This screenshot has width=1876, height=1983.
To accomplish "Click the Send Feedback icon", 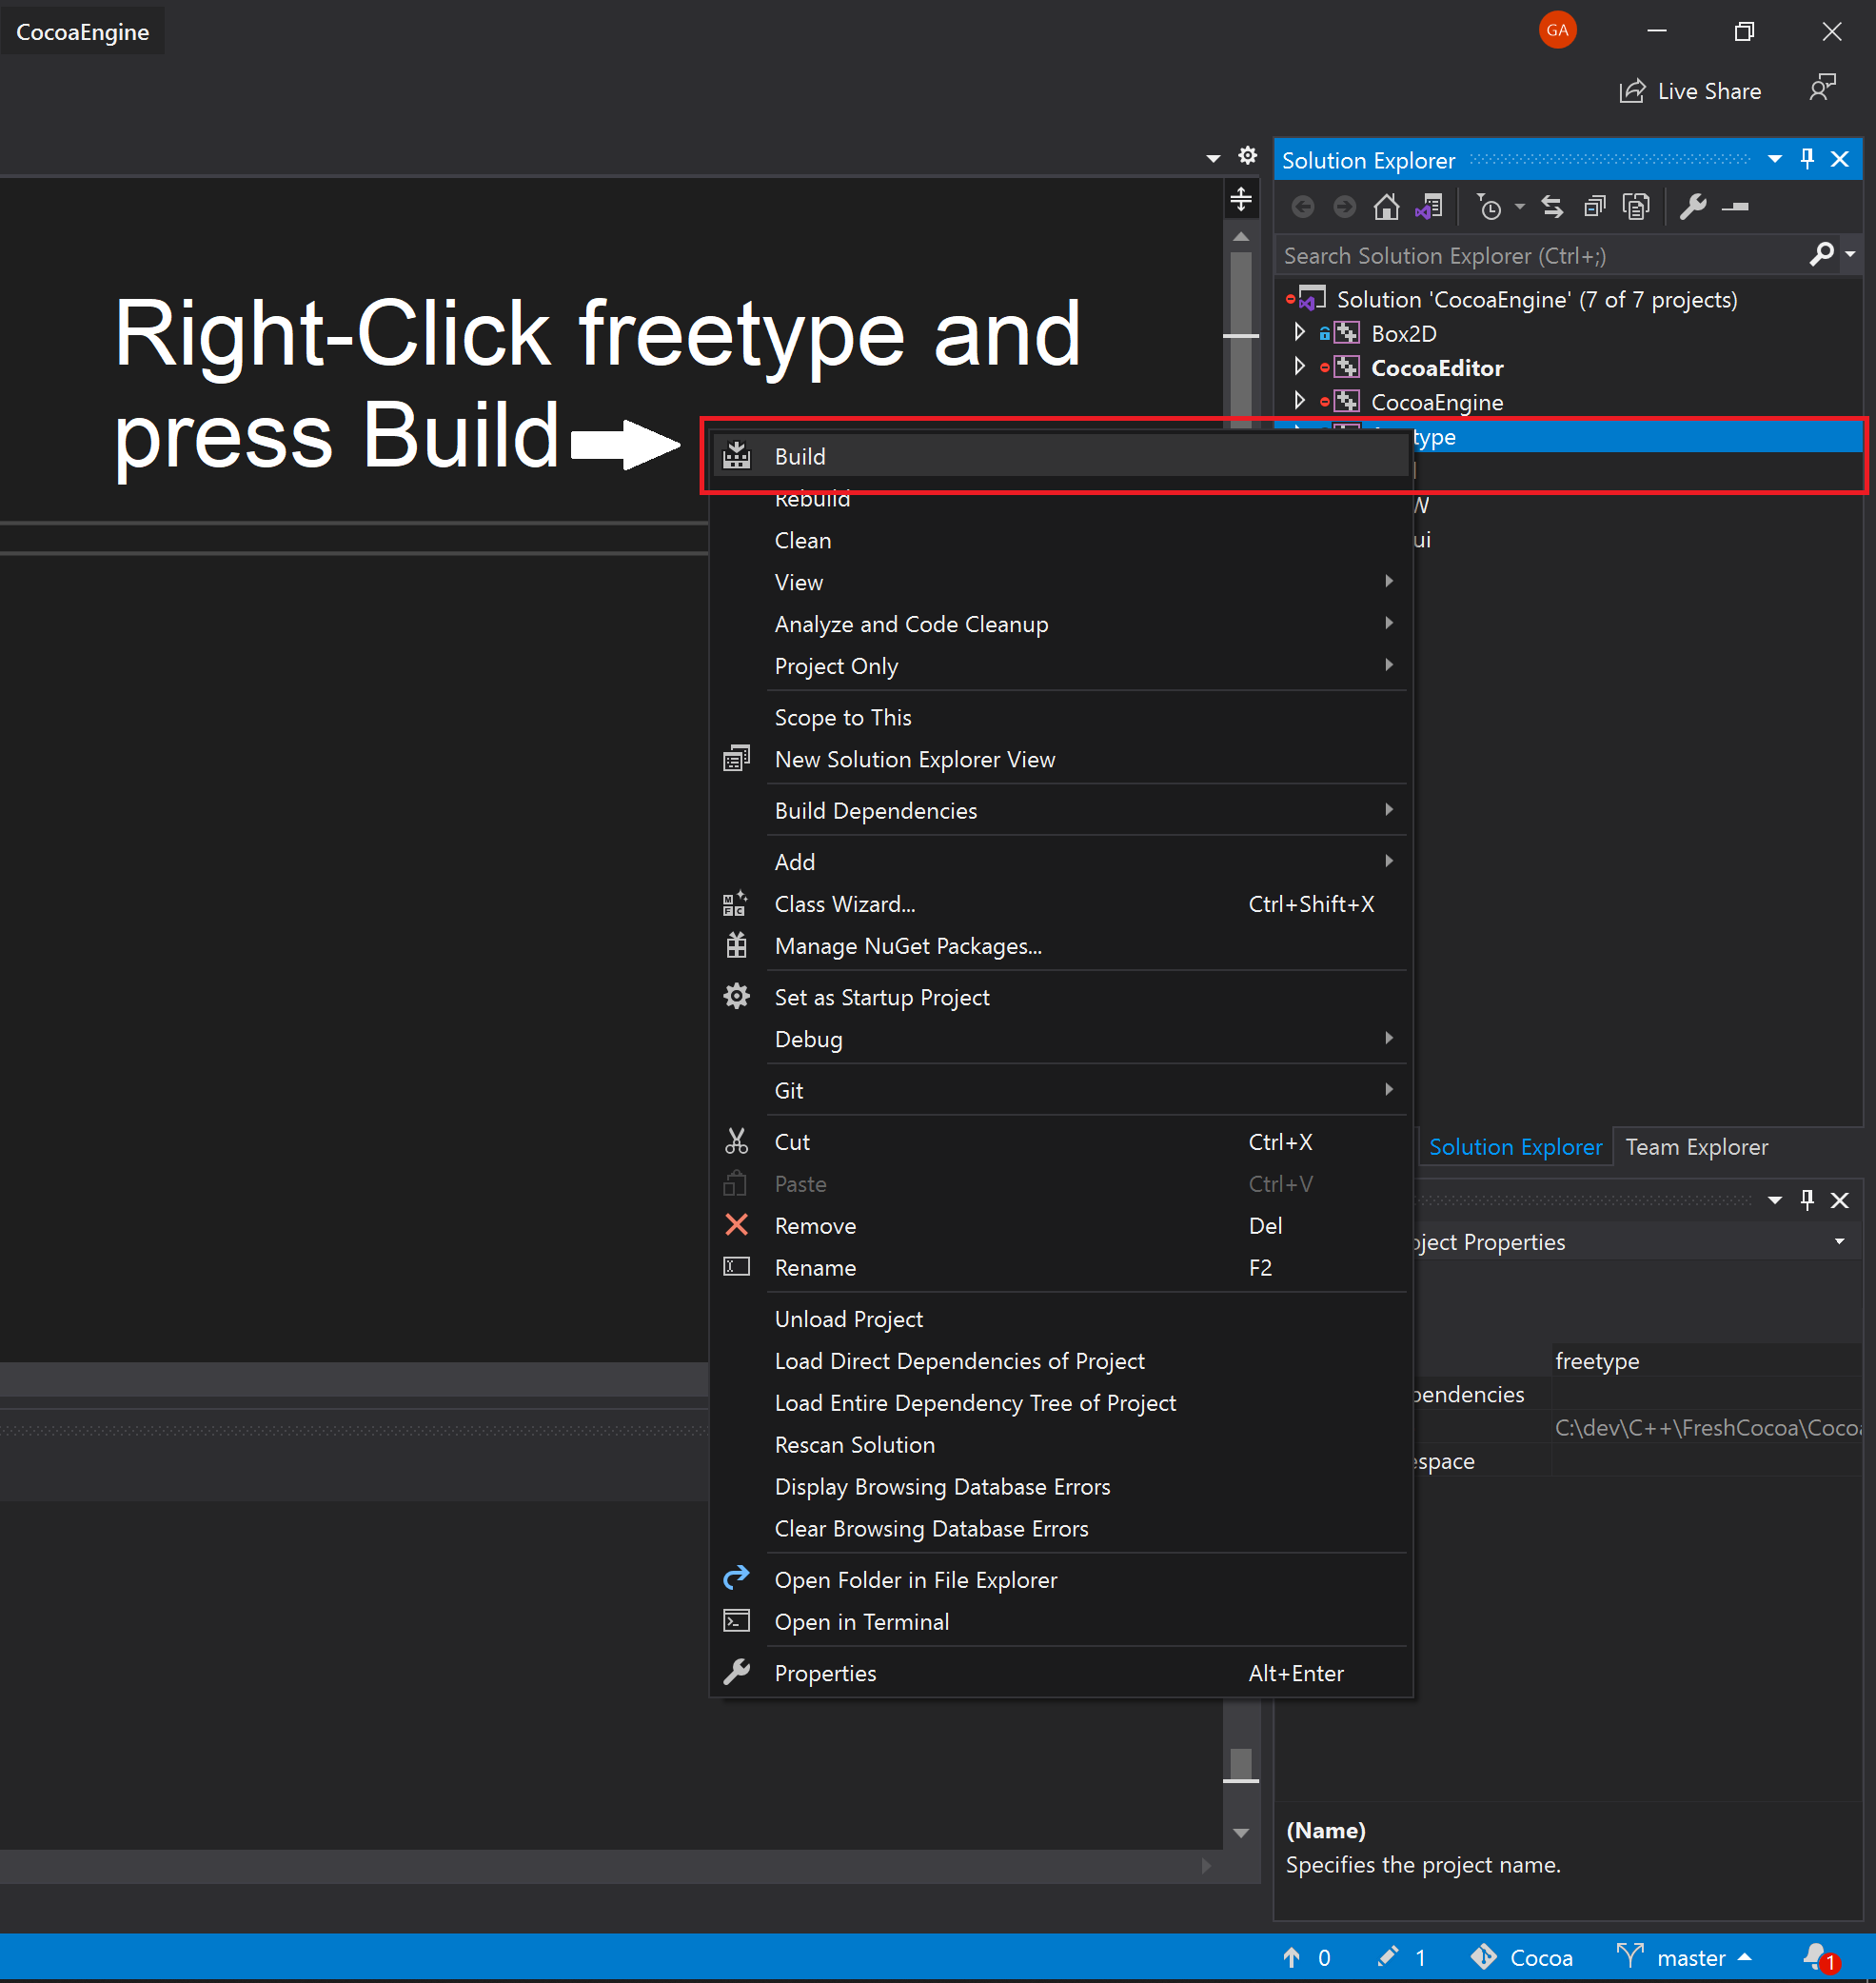I will pyautogui.click(x=1823, y=88).
